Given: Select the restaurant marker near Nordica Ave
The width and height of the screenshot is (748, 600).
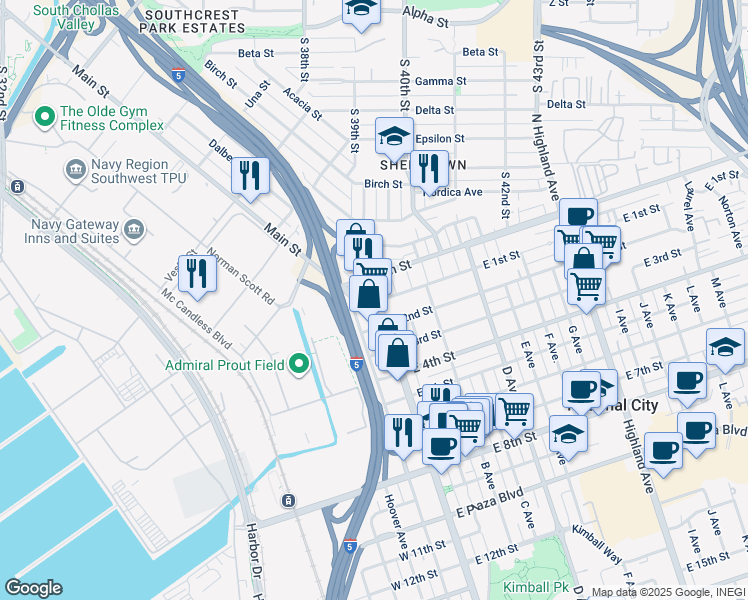Looking at the screenshot, I should [429, 171].
